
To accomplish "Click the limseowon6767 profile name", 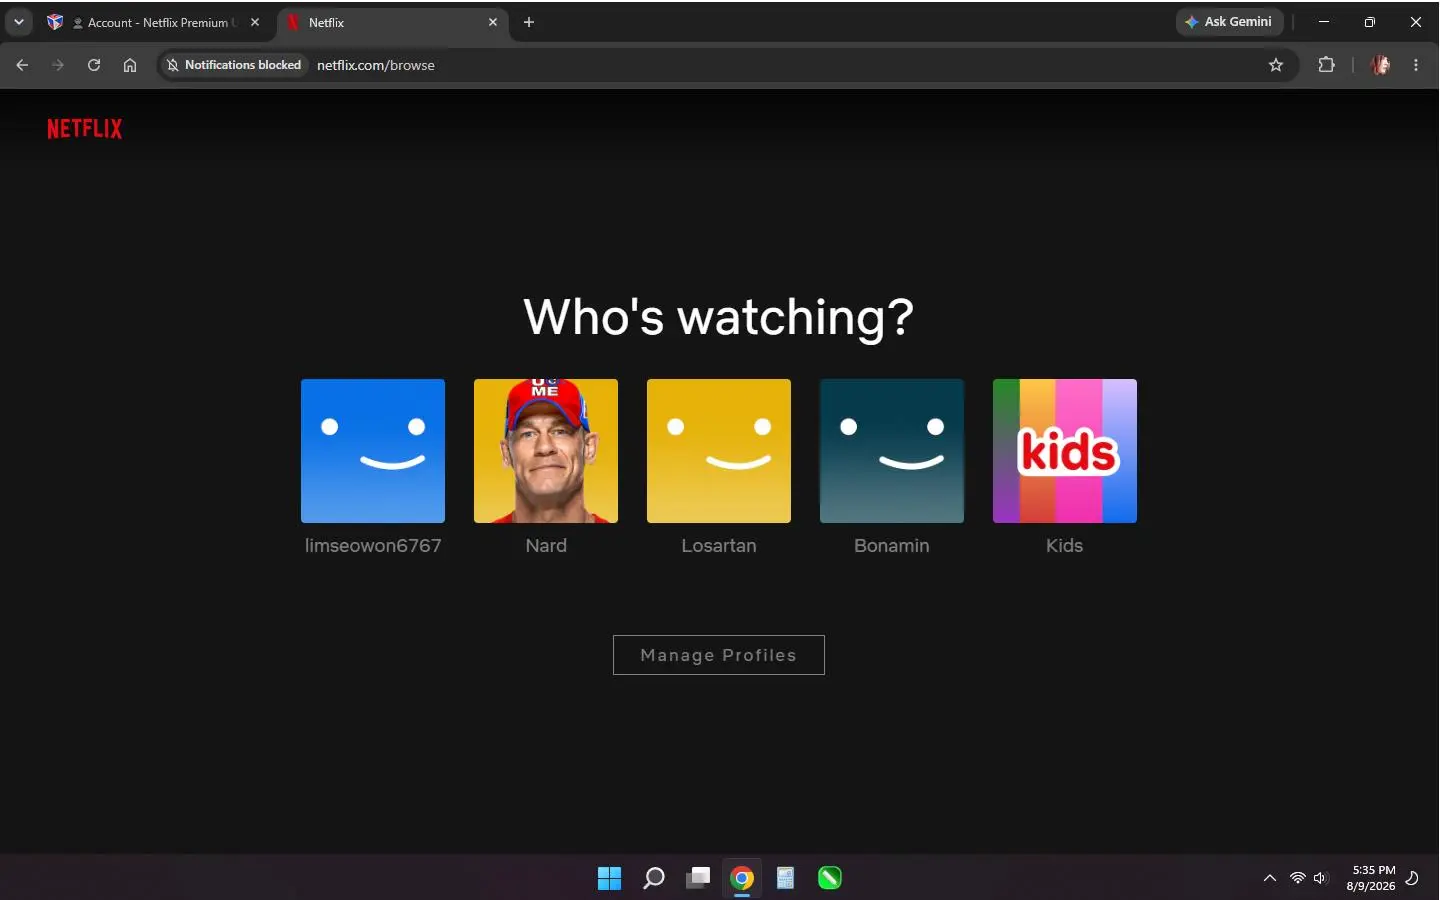I will coord(373,546).
